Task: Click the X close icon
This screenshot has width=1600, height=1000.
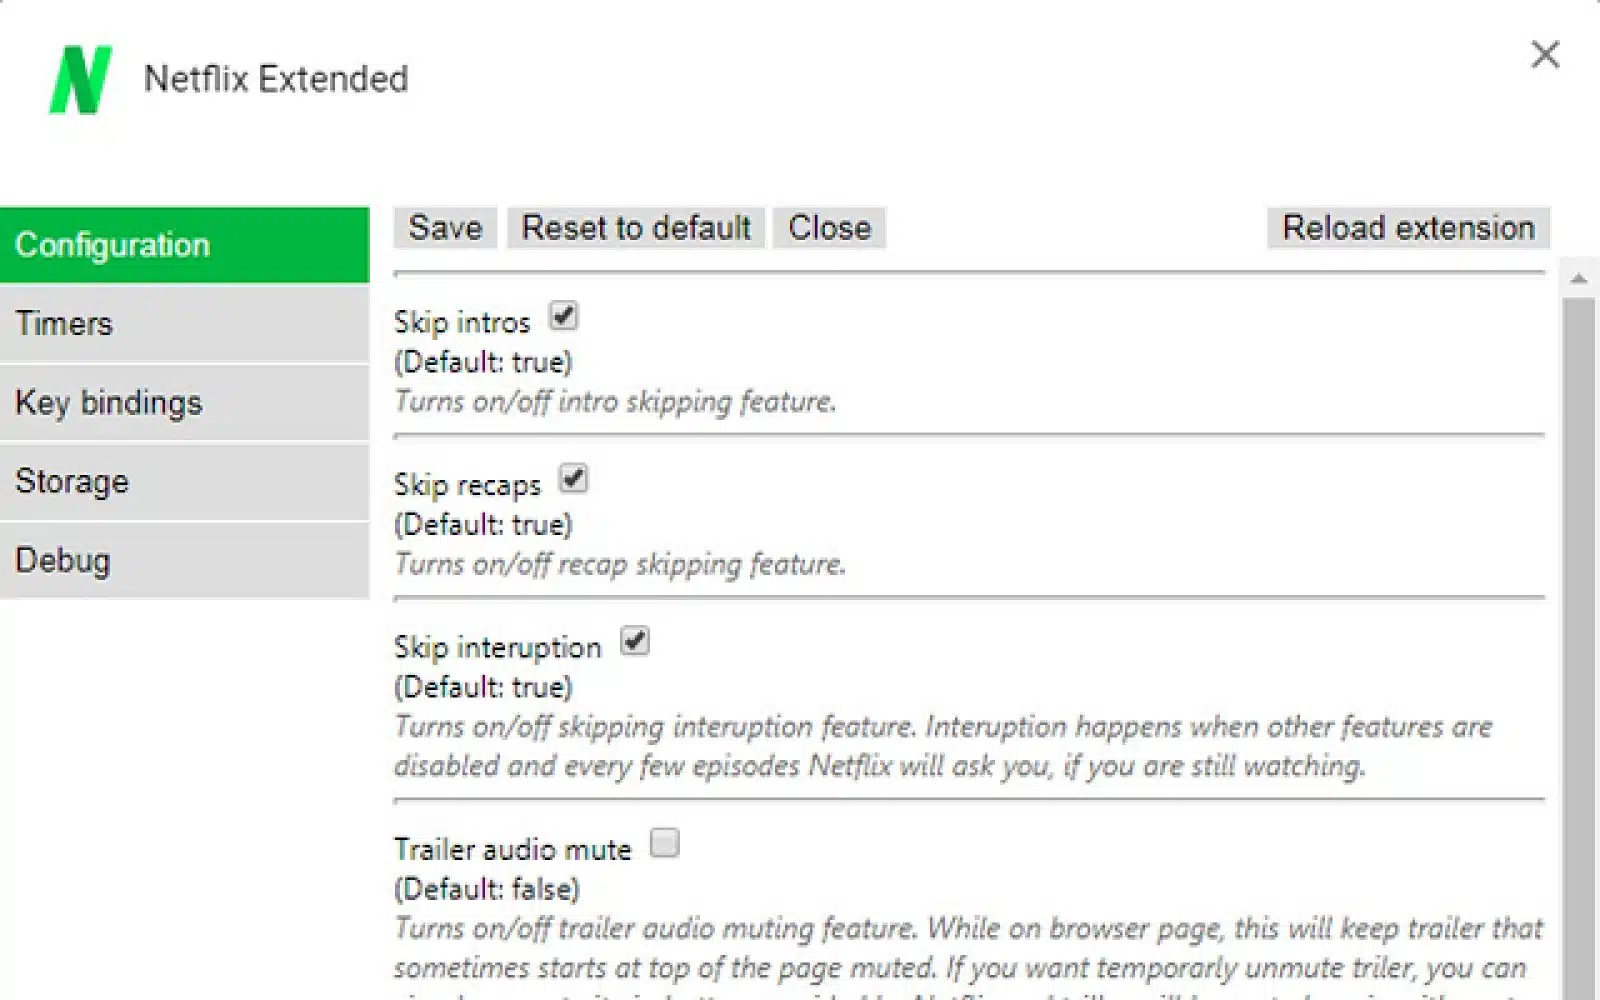Action: [x=1545, y=56]
